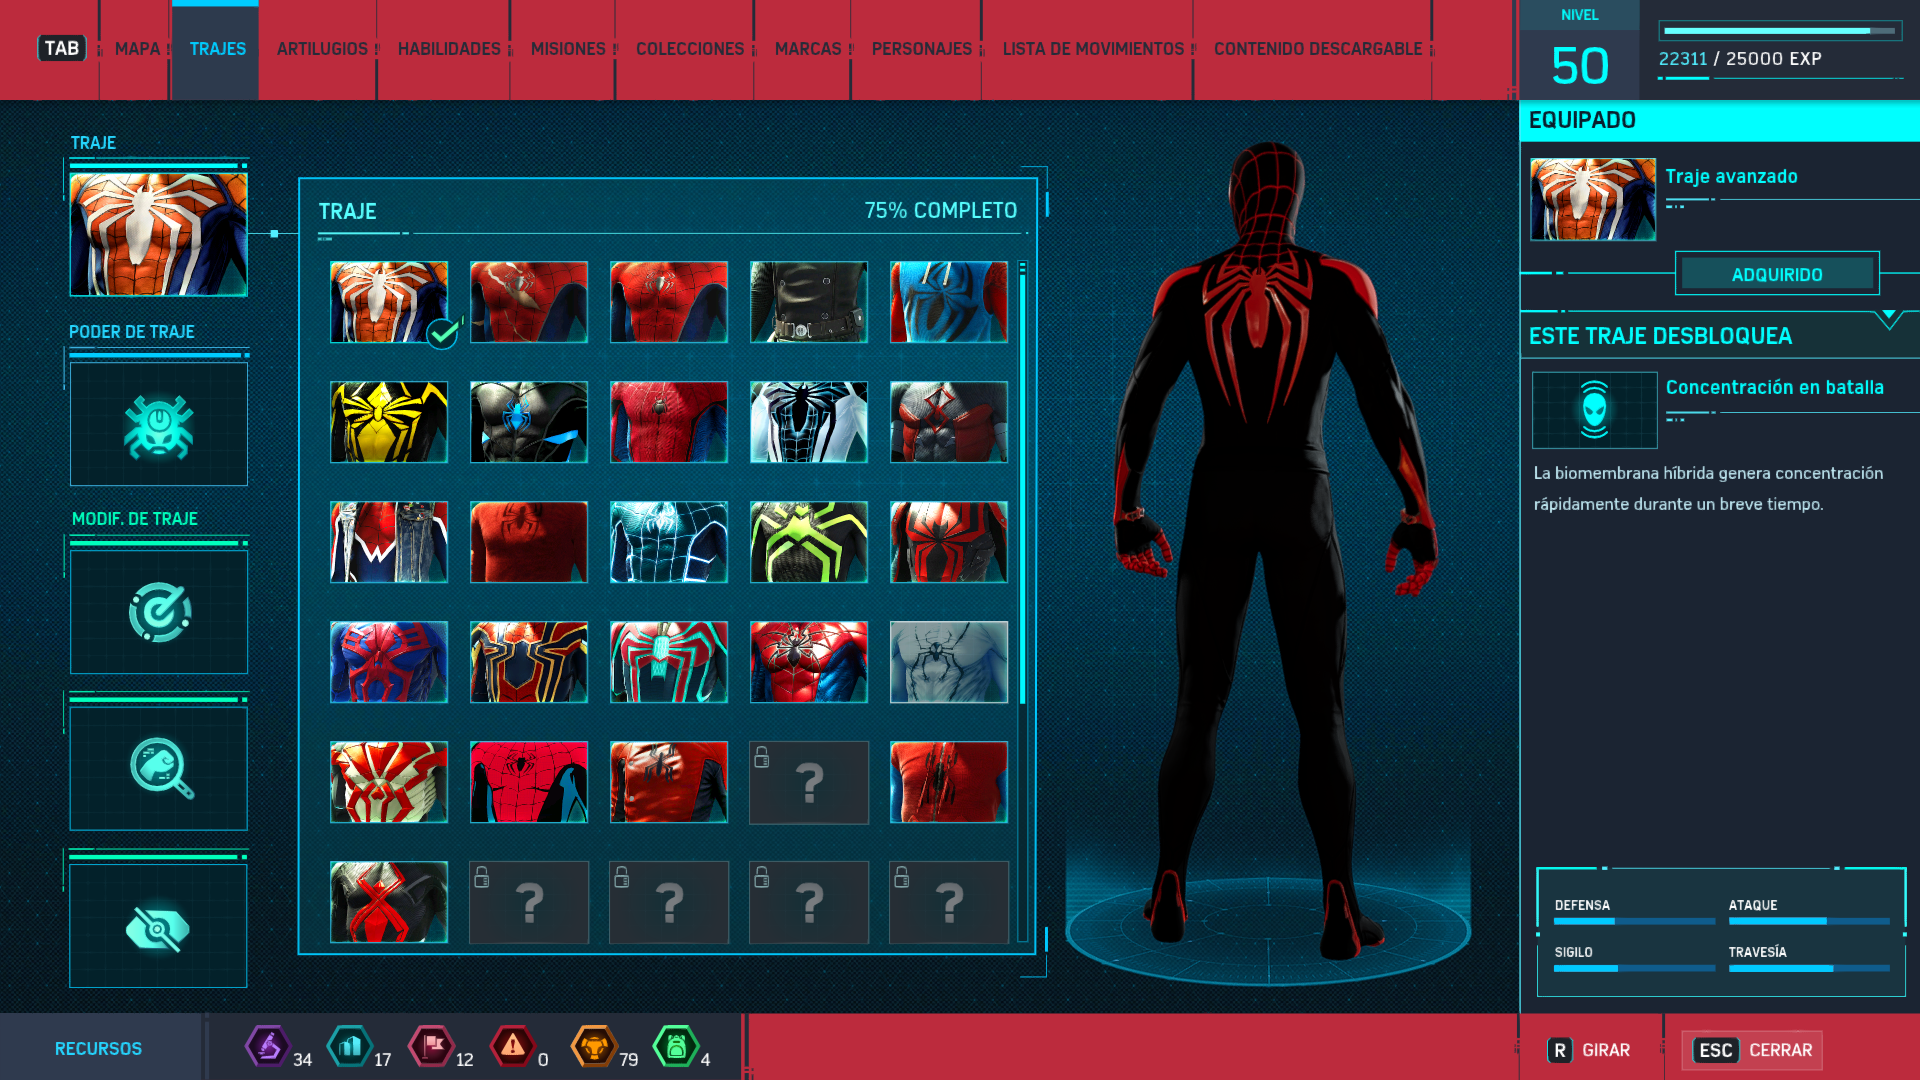1920x1080 pixels.
Task: Select the locked suit in row five
Action: point(809,782)
